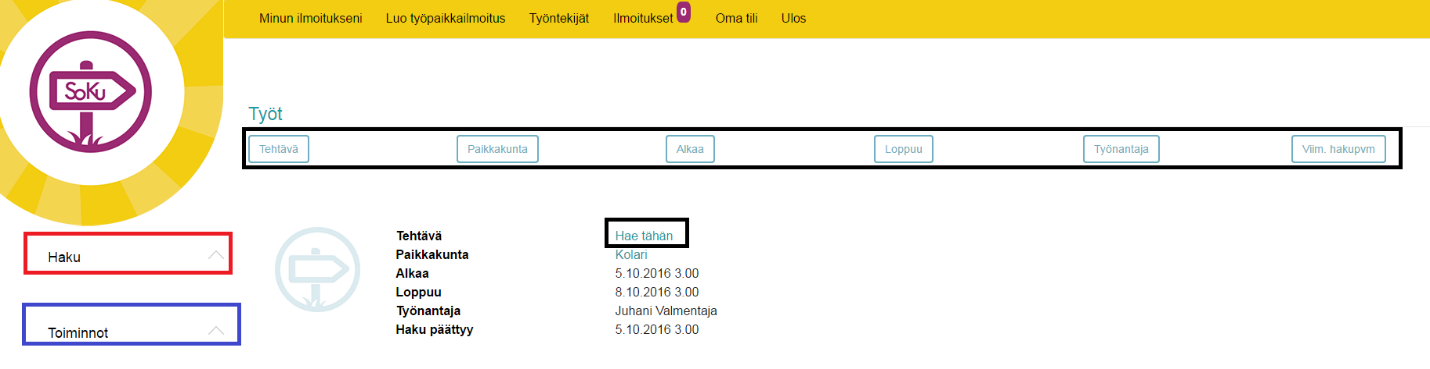Click end date 8.10.2016 3.00
1430x369 pixels.
tap(657, 292)
